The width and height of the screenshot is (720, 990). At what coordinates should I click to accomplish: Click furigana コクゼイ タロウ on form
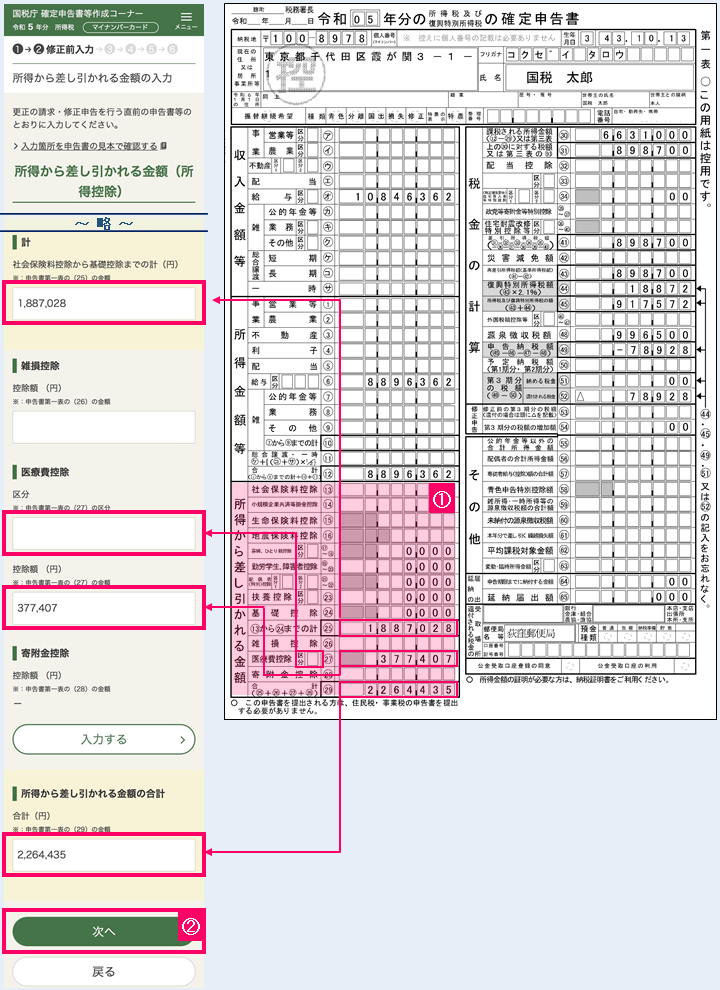click(565, 55)
